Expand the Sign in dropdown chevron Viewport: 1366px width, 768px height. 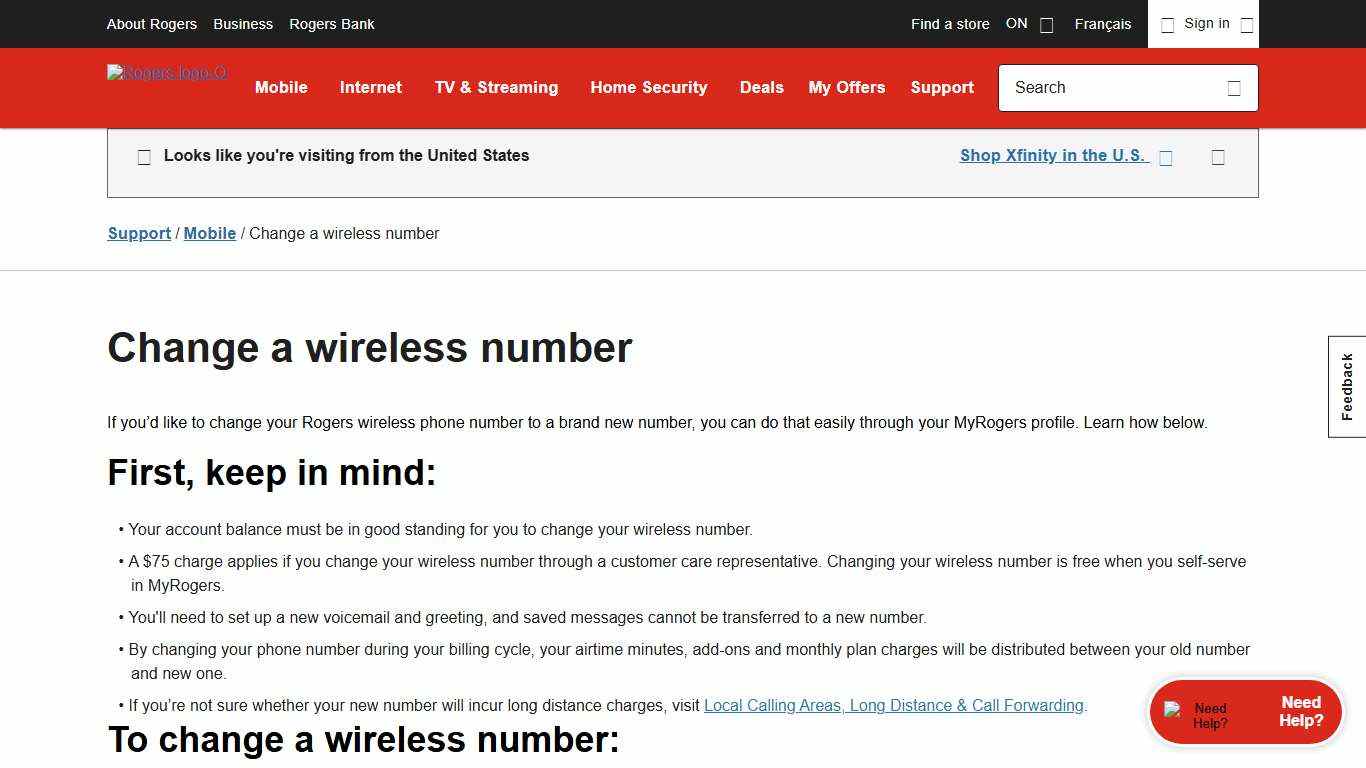tap(1247, 24)
